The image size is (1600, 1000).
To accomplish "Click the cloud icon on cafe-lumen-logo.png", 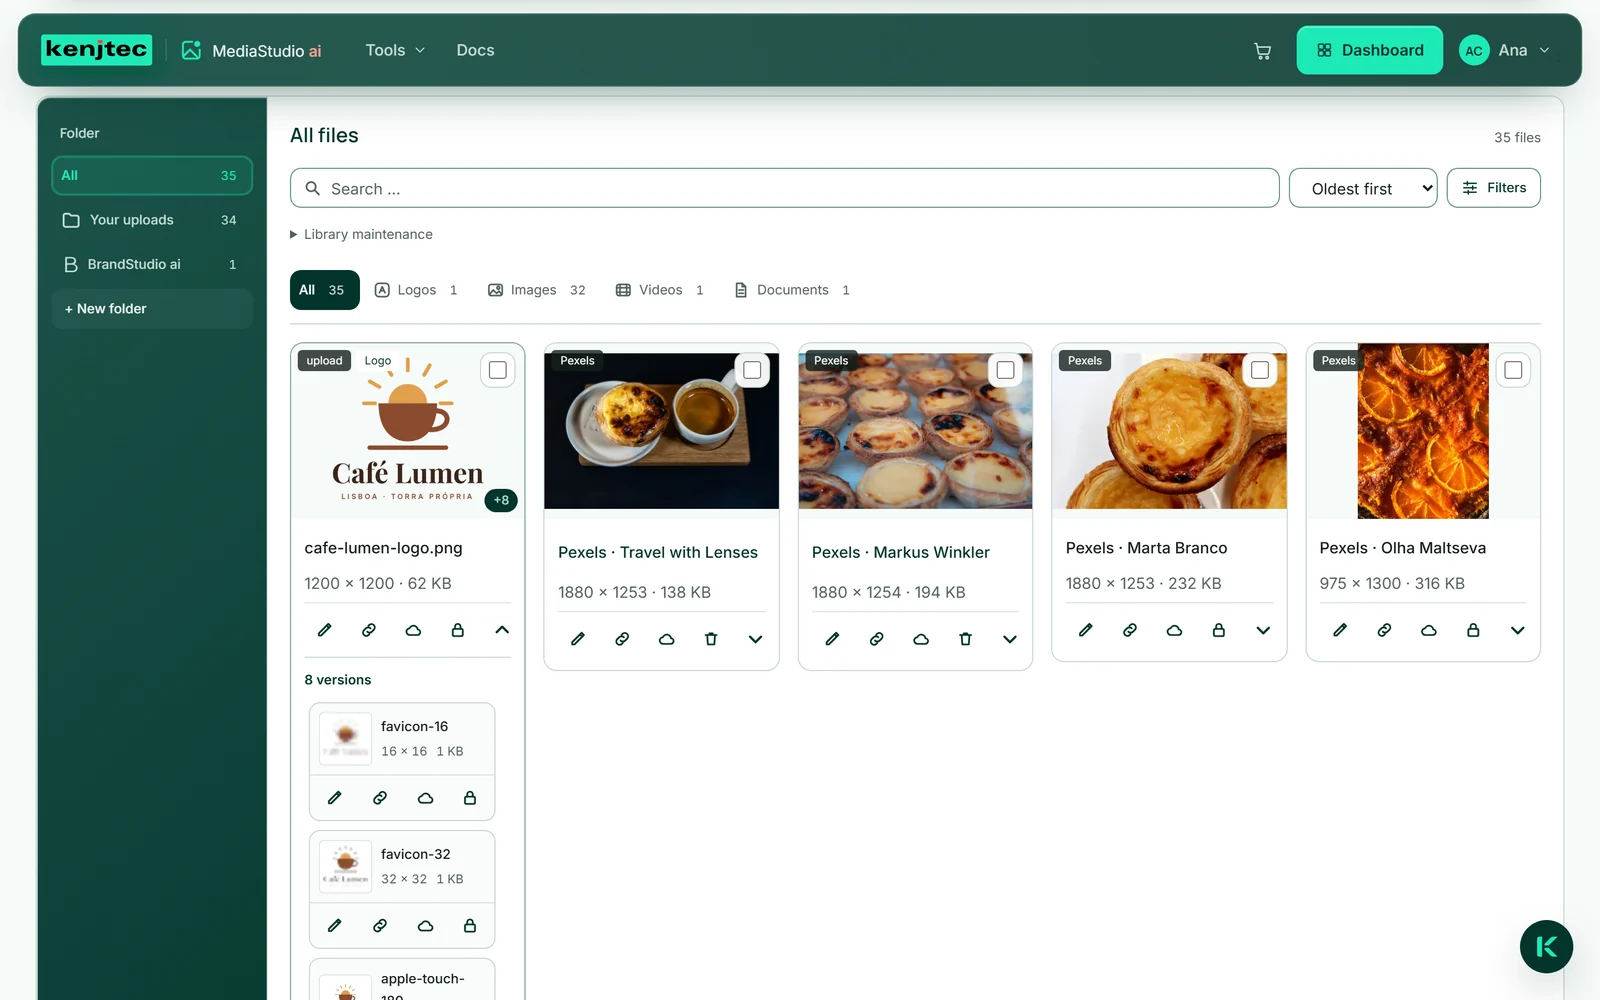I will point(413,630).
